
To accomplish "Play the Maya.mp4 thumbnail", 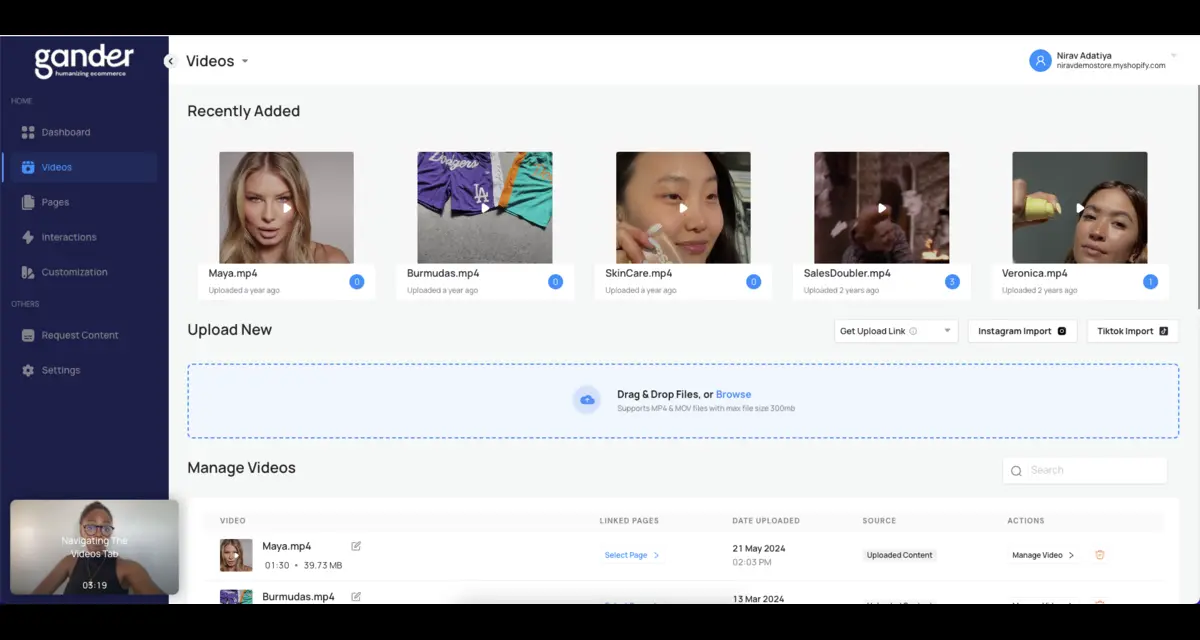I will (286, 208).
